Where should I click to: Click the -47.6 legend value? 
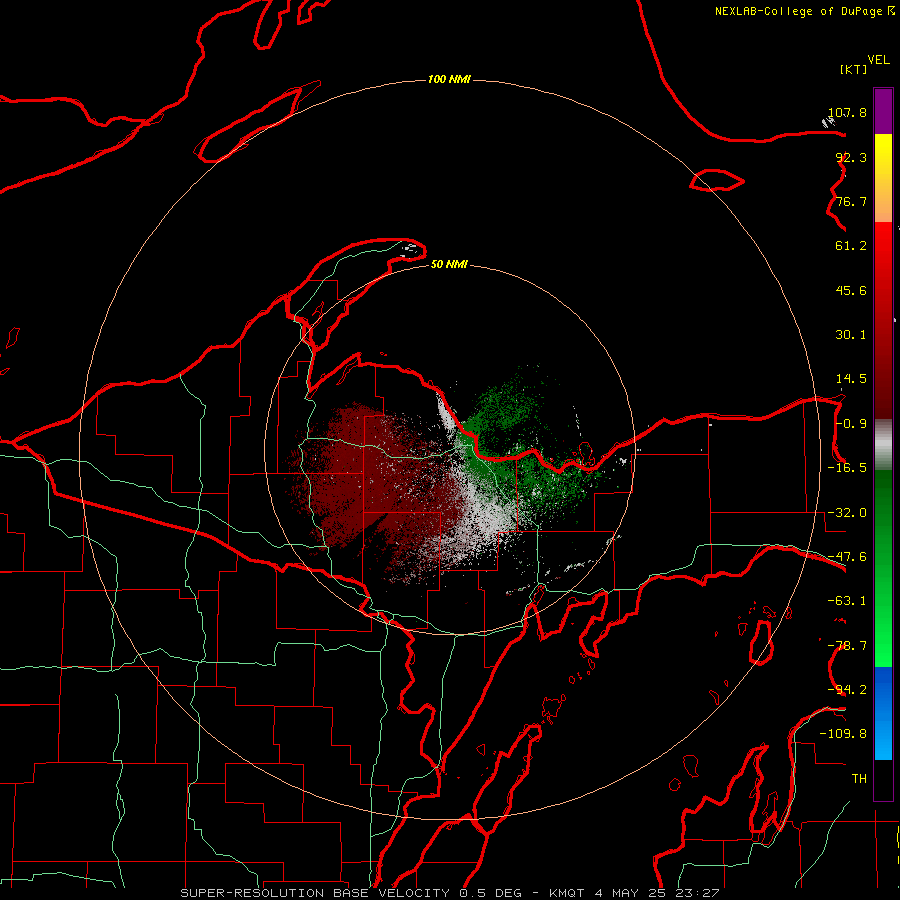click(847, 557)
